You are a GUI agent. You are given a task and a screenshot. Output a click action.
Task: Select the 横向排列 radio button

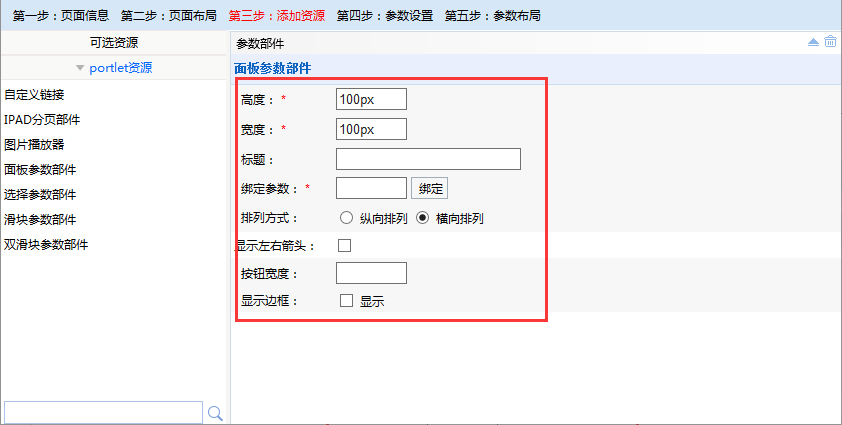423,218
